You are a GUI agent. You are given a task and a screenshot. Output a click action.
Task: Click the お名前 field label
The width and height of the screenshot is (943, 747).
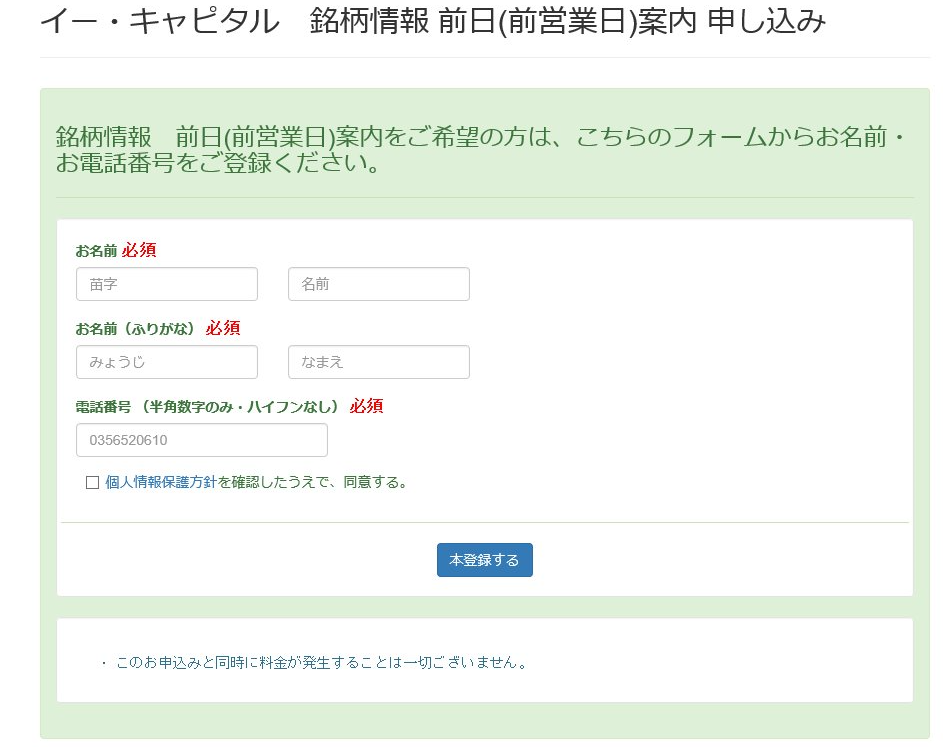(x=96, y=251)
